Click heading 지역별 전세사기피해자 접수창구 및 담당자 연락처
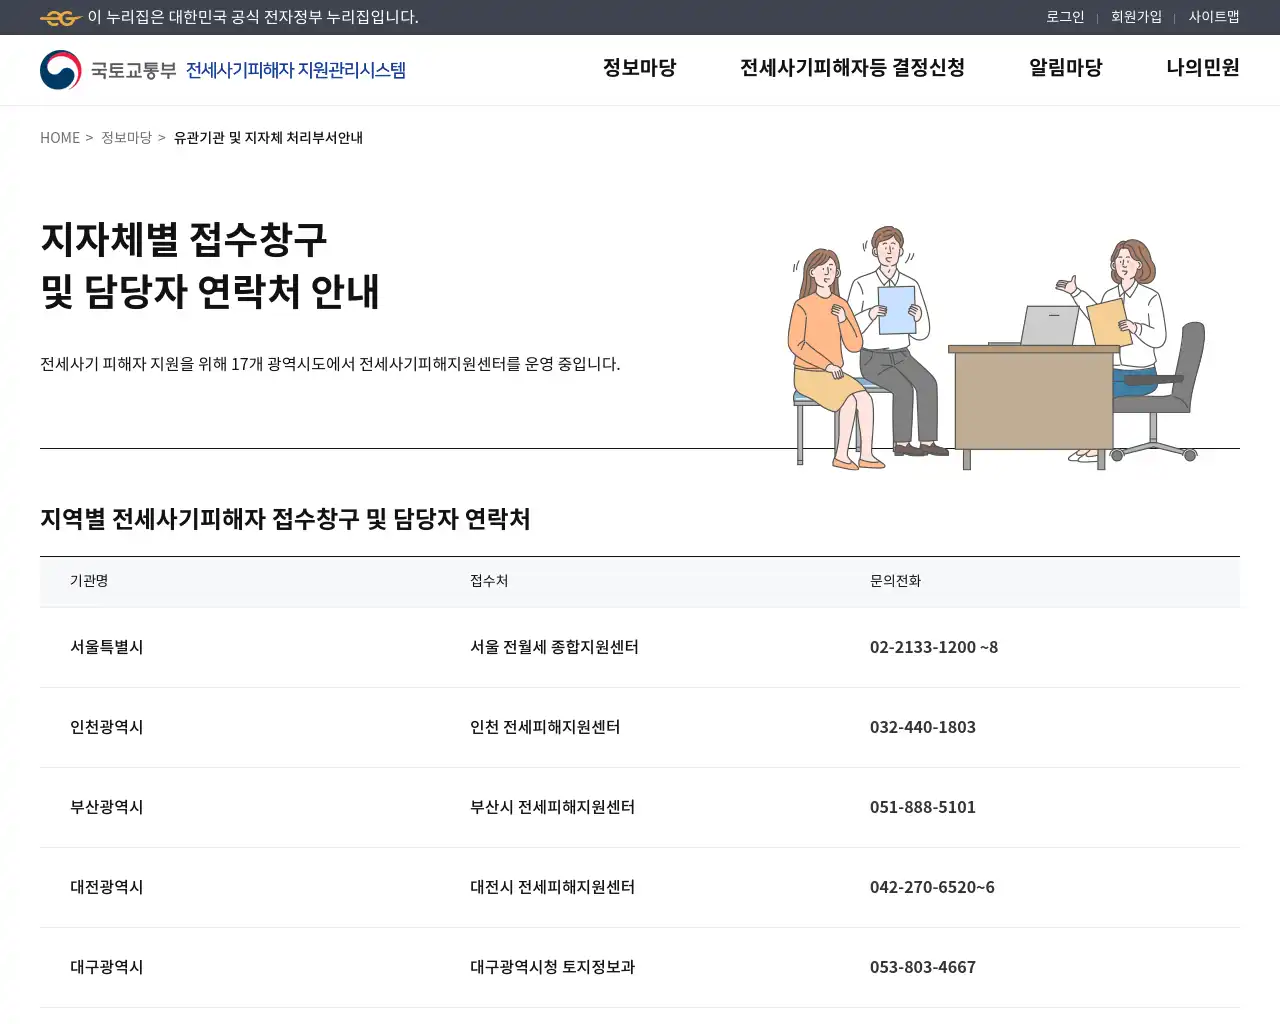The image size is (1280, 1024). [285, 519]
